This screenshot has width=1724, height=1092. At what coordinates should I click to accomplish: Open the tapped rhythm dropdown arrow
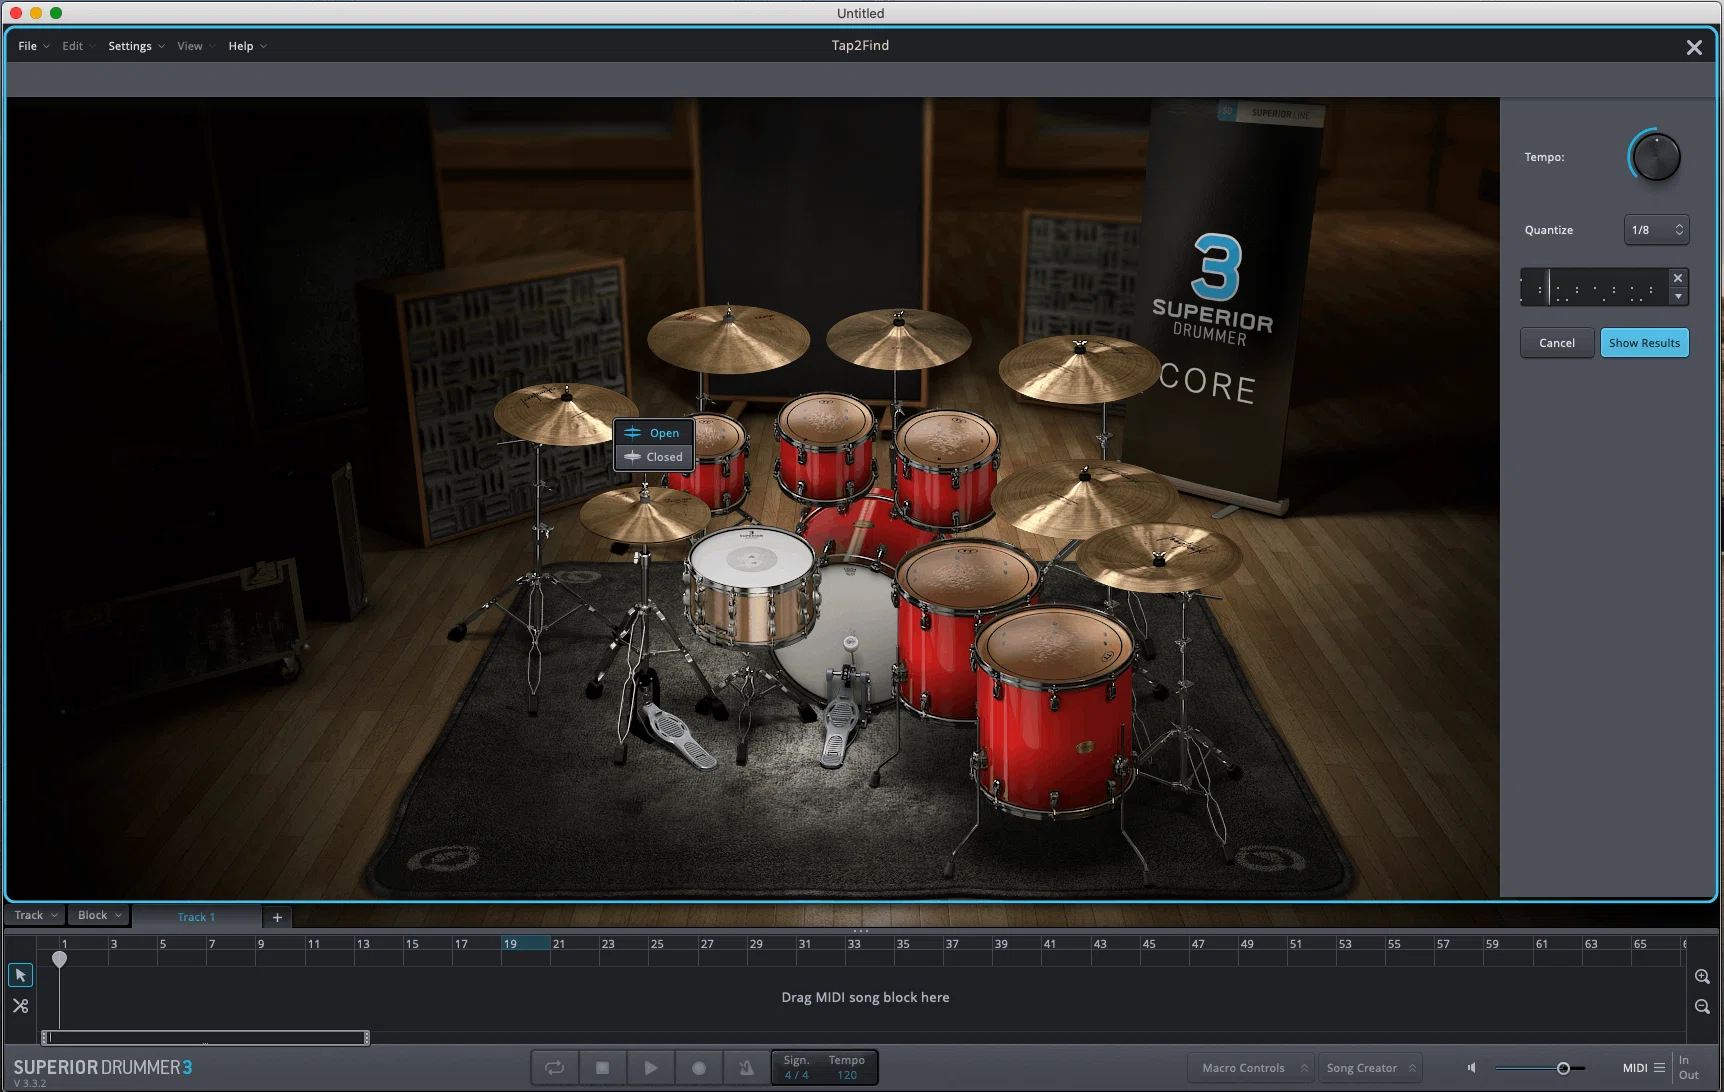[x=1678, y=296]
